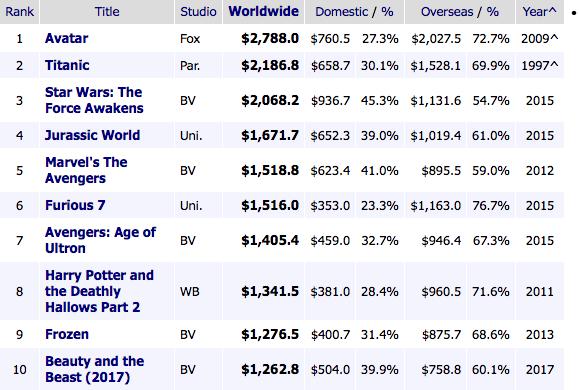Screen dimensions: 579x390
Task: Sort table by Rank column header
Action: coord(20,11)
